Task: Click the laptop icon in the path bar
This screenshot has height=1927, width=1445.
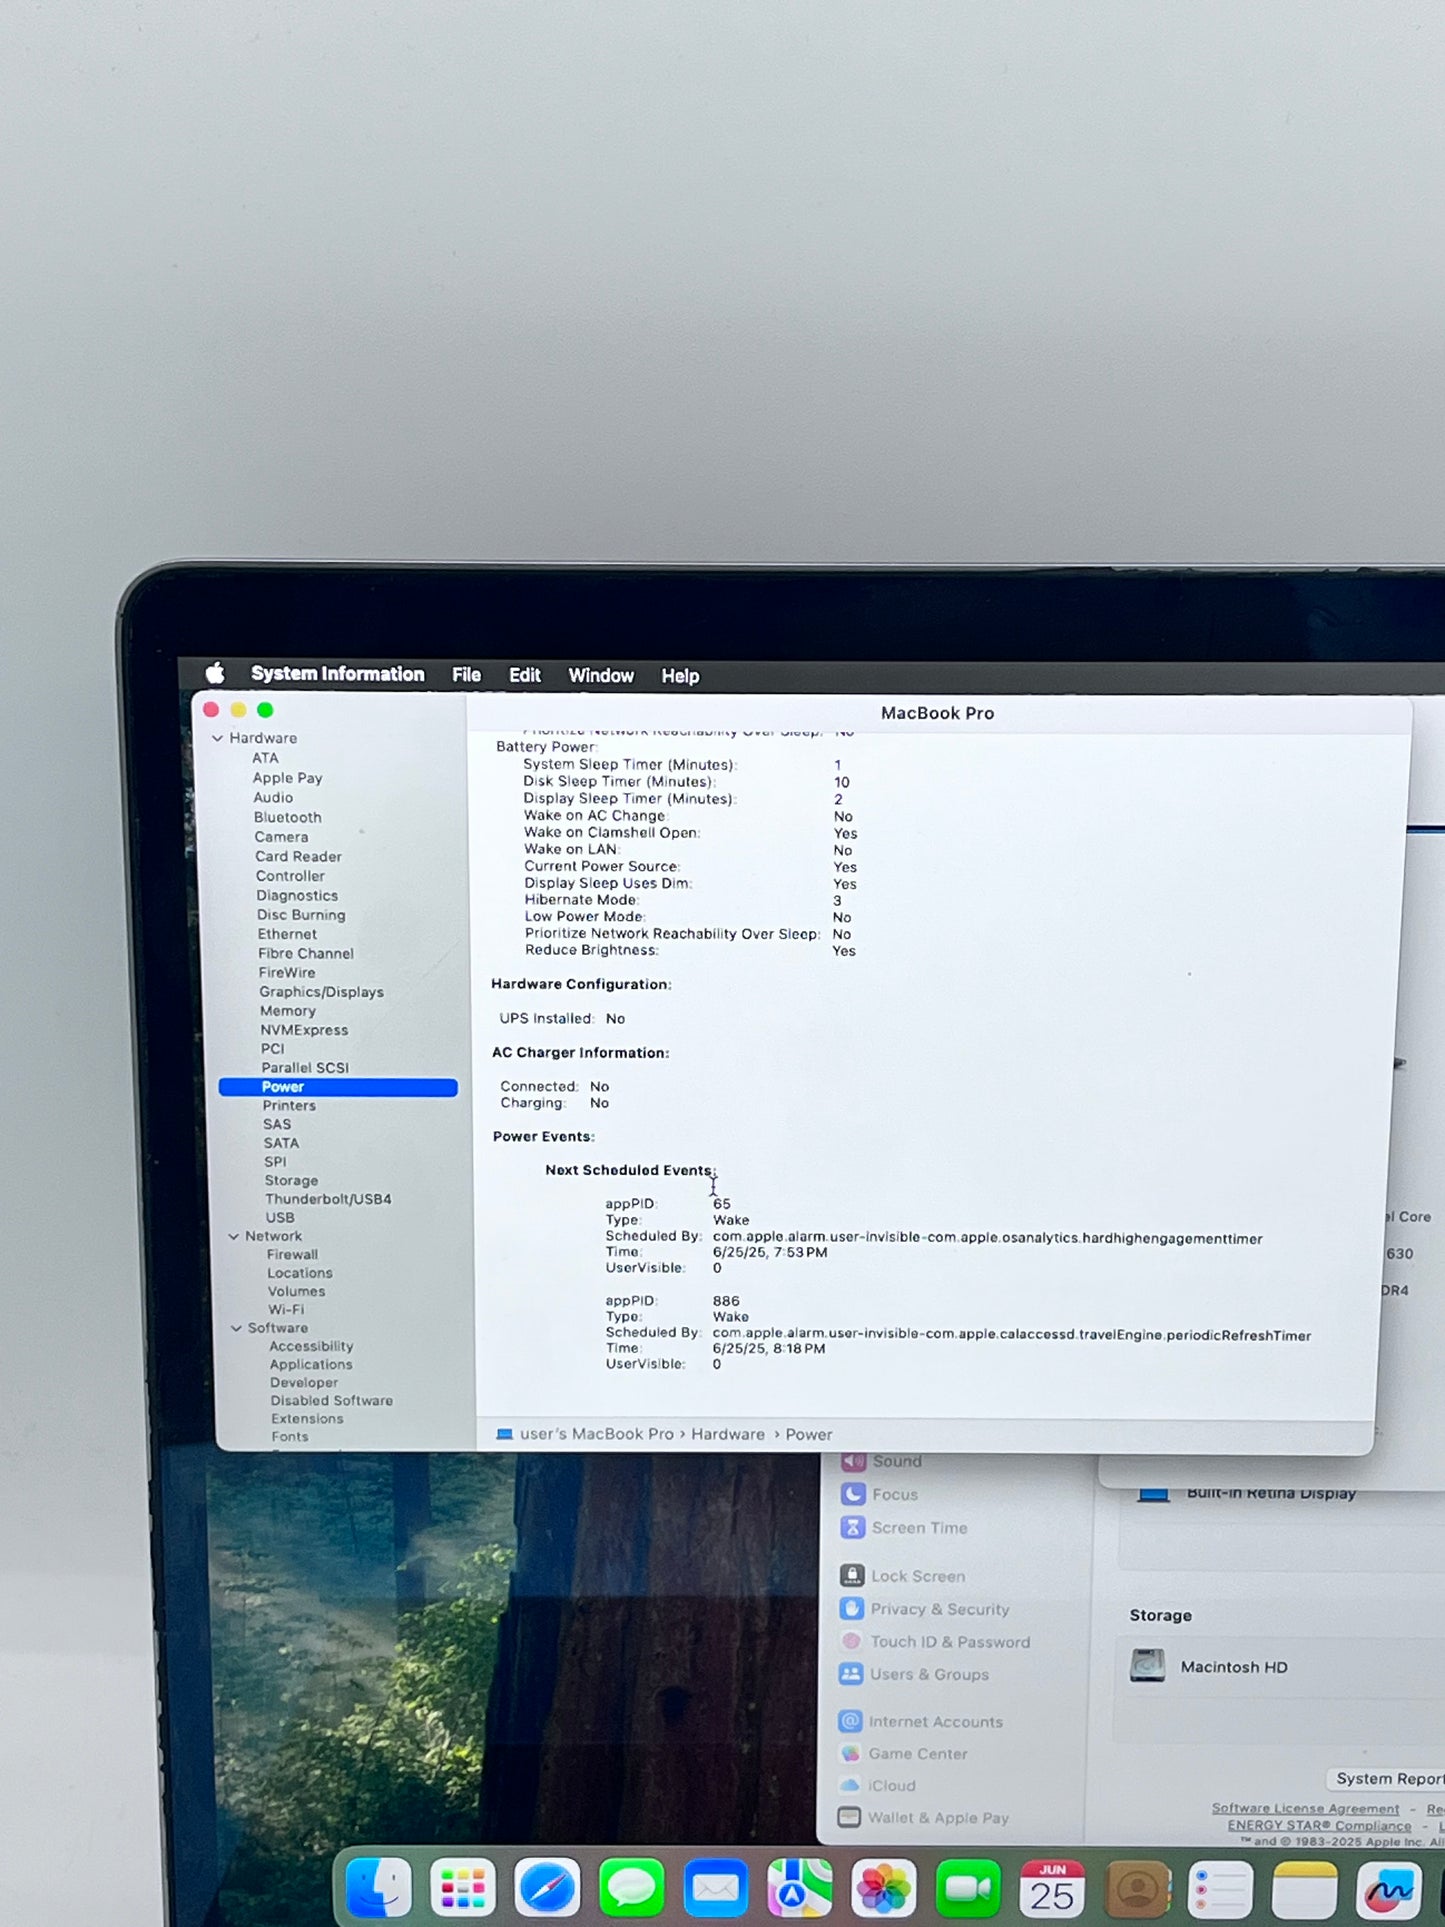Action: (505, 1434)
